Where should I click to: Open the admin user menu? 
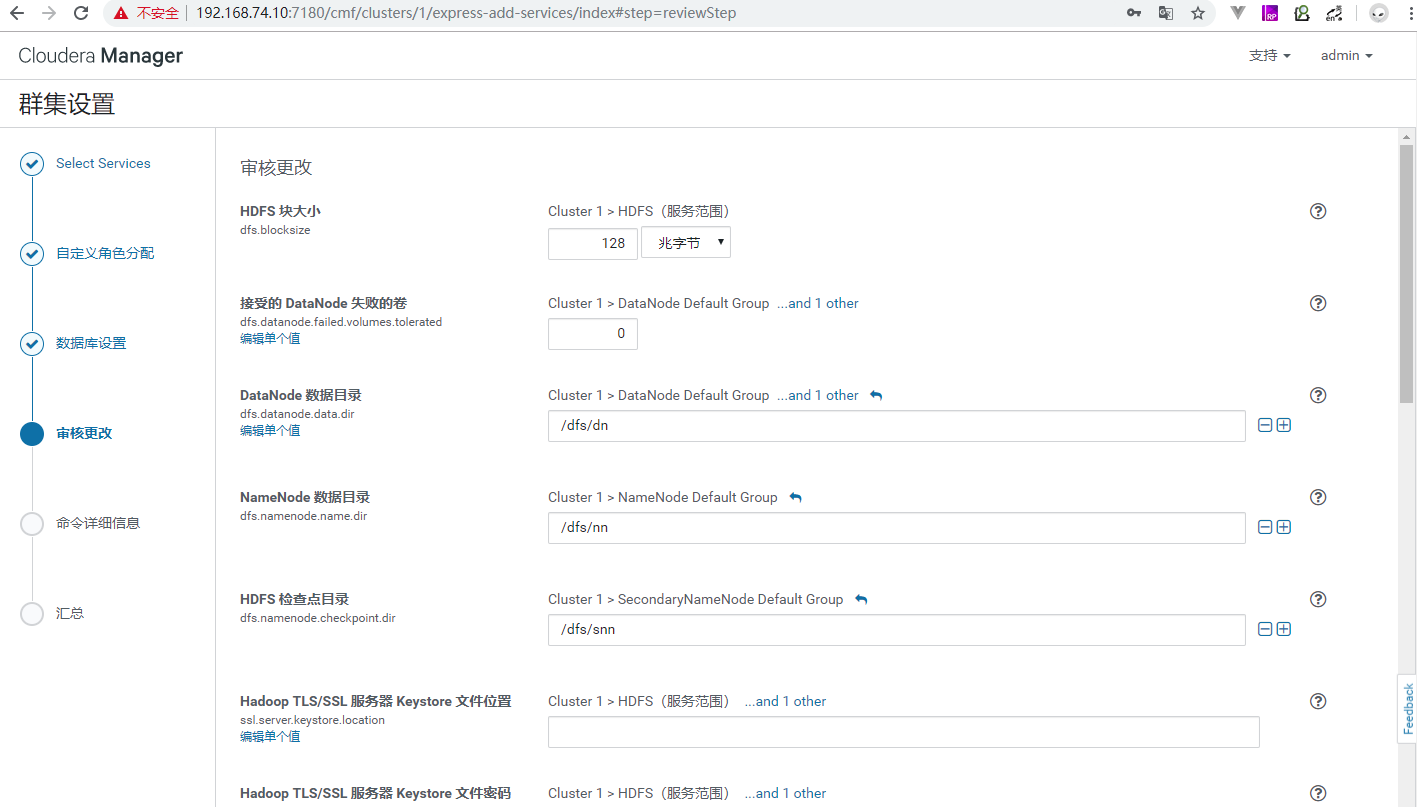pyautogui.click(x=1346, y=56)
